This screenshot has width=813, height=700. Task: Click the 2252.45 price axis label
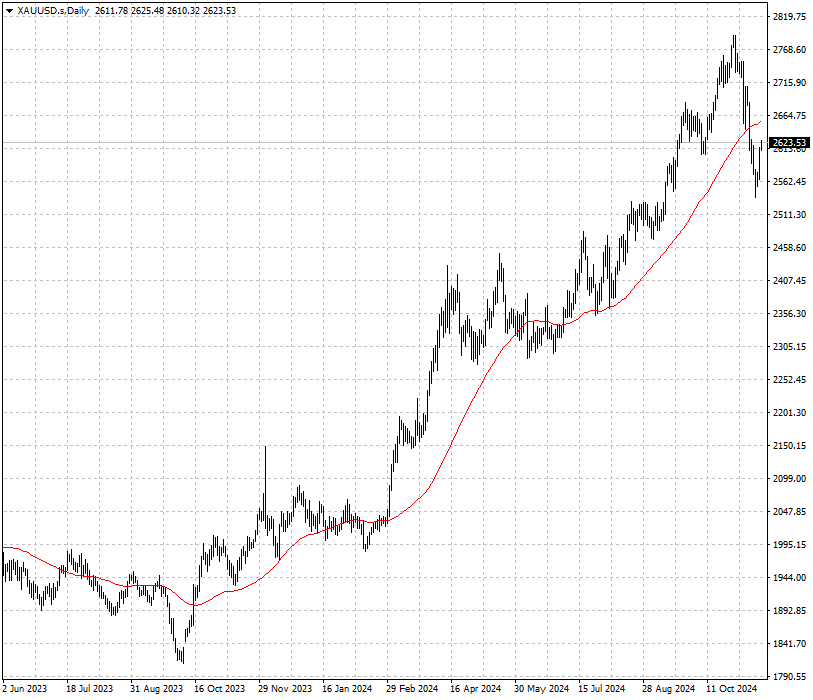(x=789, y=380)
